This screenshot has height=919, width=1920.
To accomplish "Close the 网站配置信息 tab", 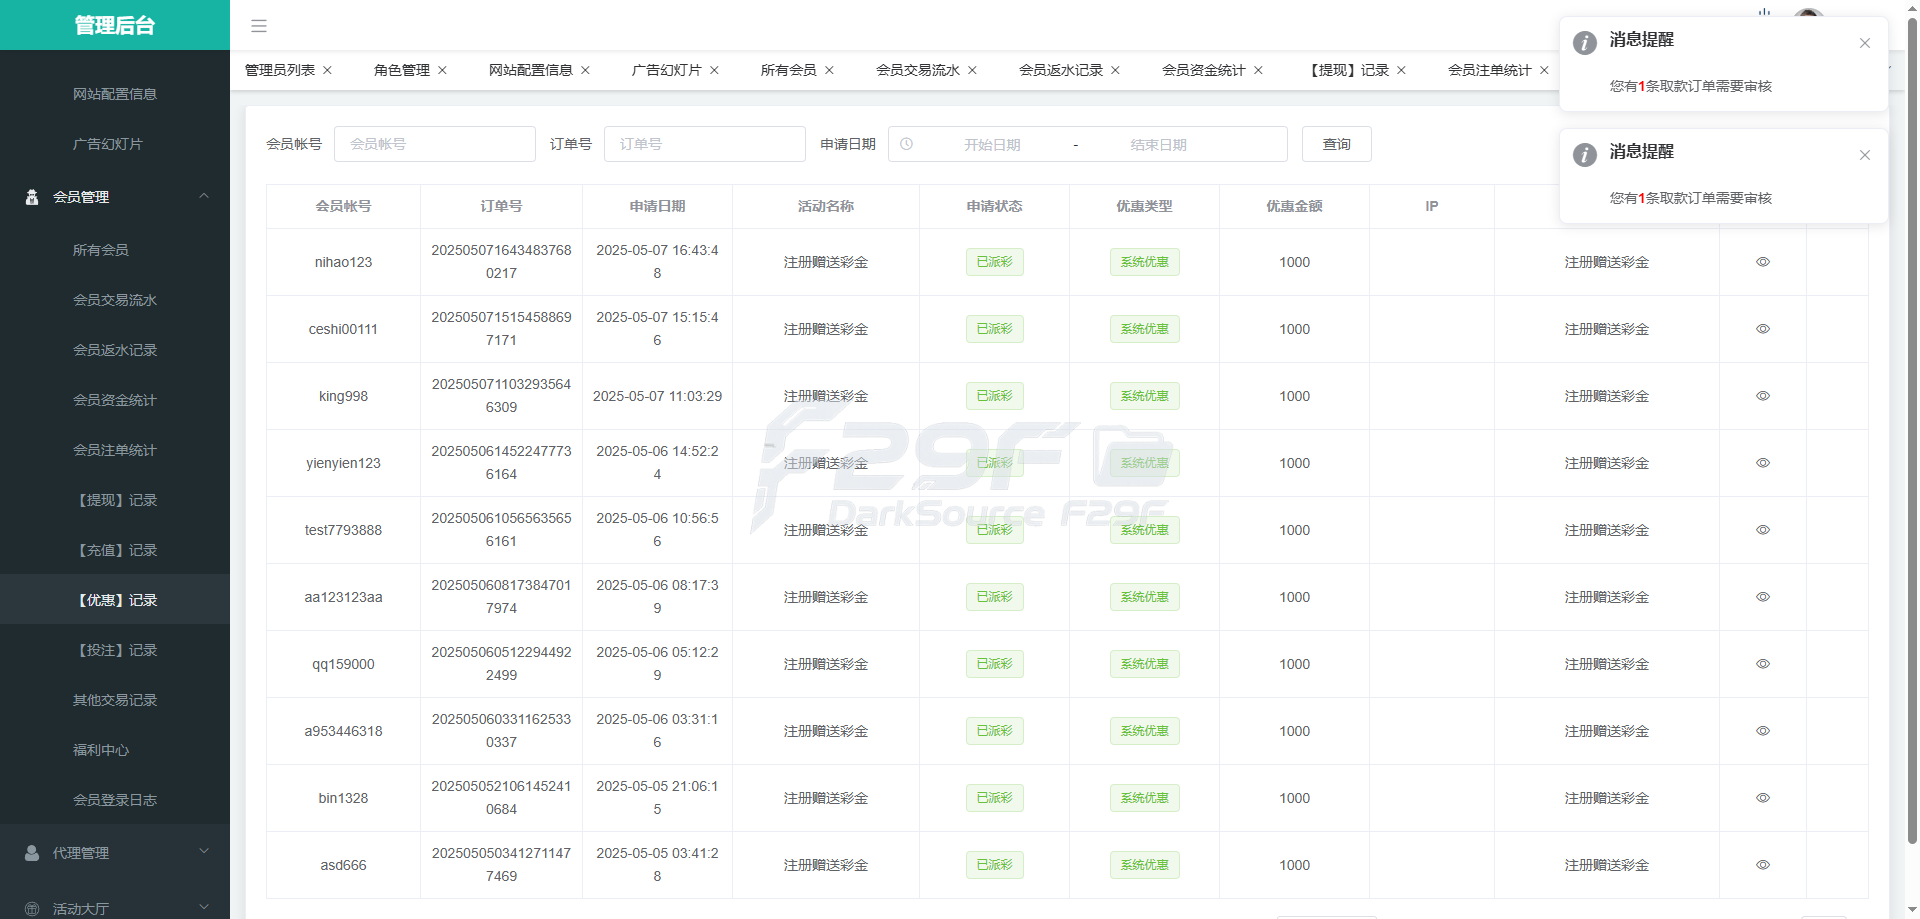I will [585, 70].
